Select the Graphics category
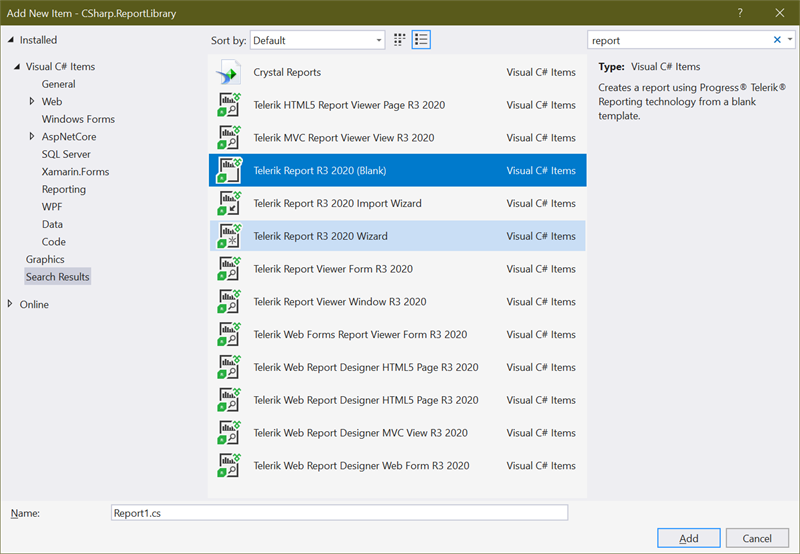Viewport: 800px width, 554px height. (45, 259)
